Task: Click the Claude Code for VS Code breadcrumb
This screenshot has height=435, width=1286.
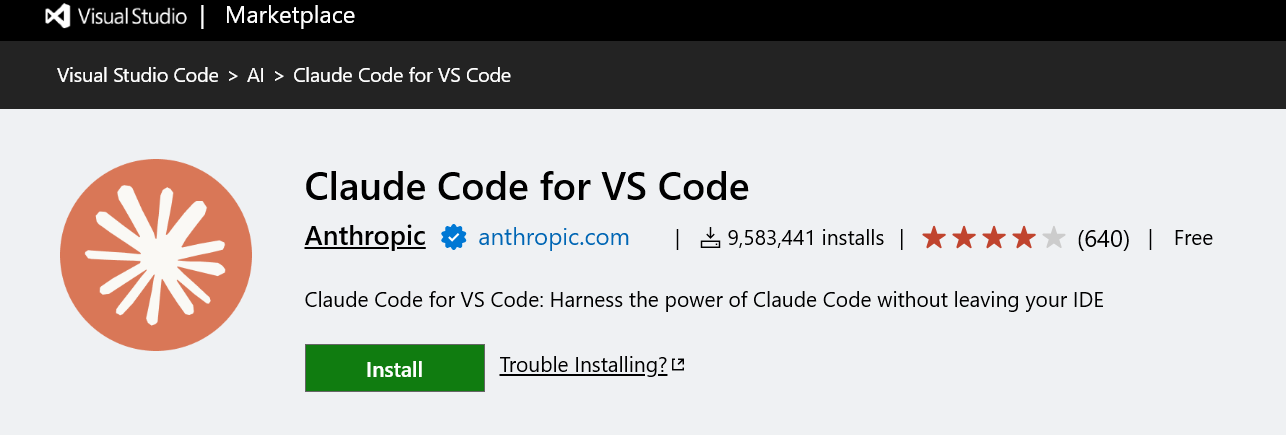Action: 402,75
